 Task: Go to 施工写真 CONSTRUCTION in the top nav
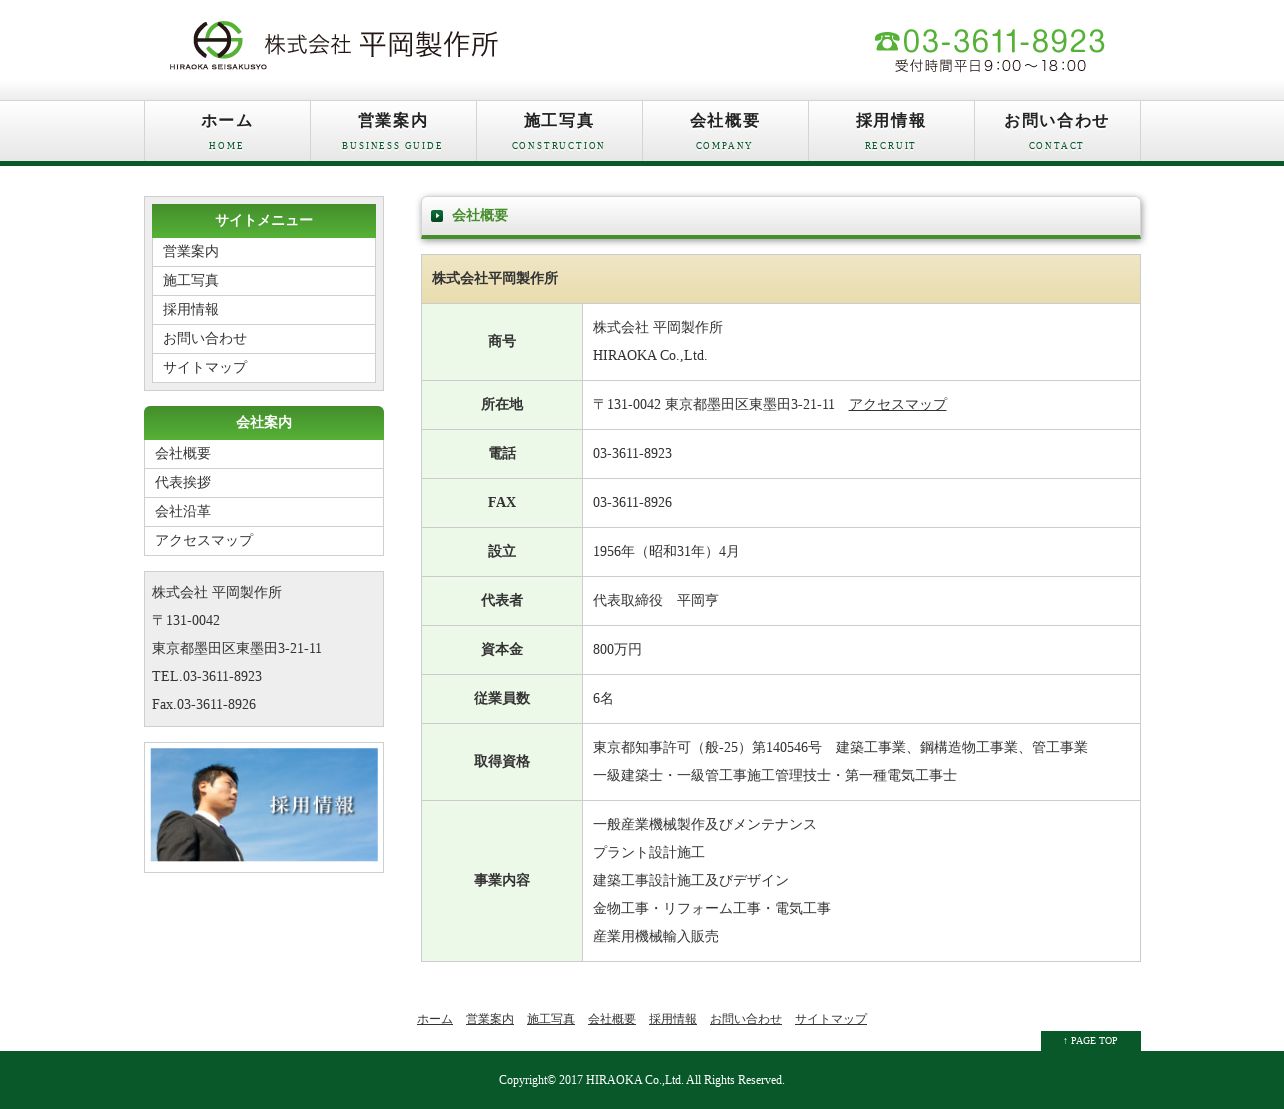click(x=559, y=131)
